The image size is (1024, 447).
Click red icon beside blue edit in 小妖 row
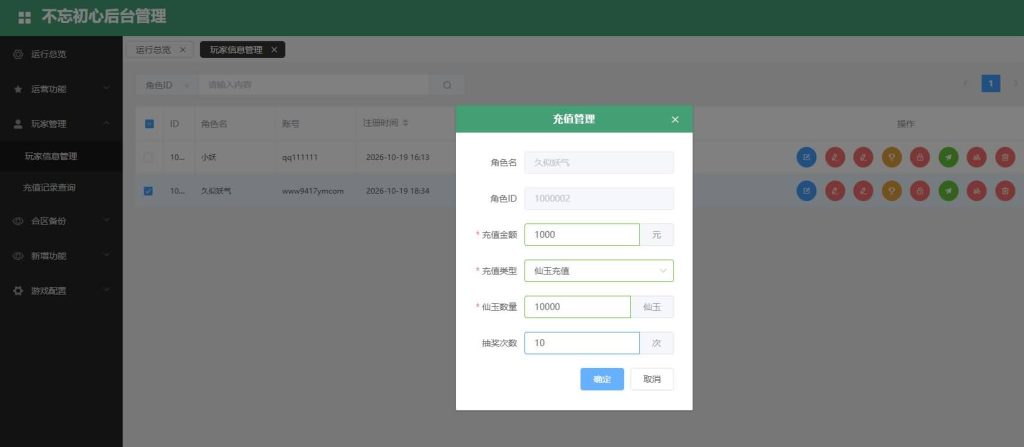[835, 157]
